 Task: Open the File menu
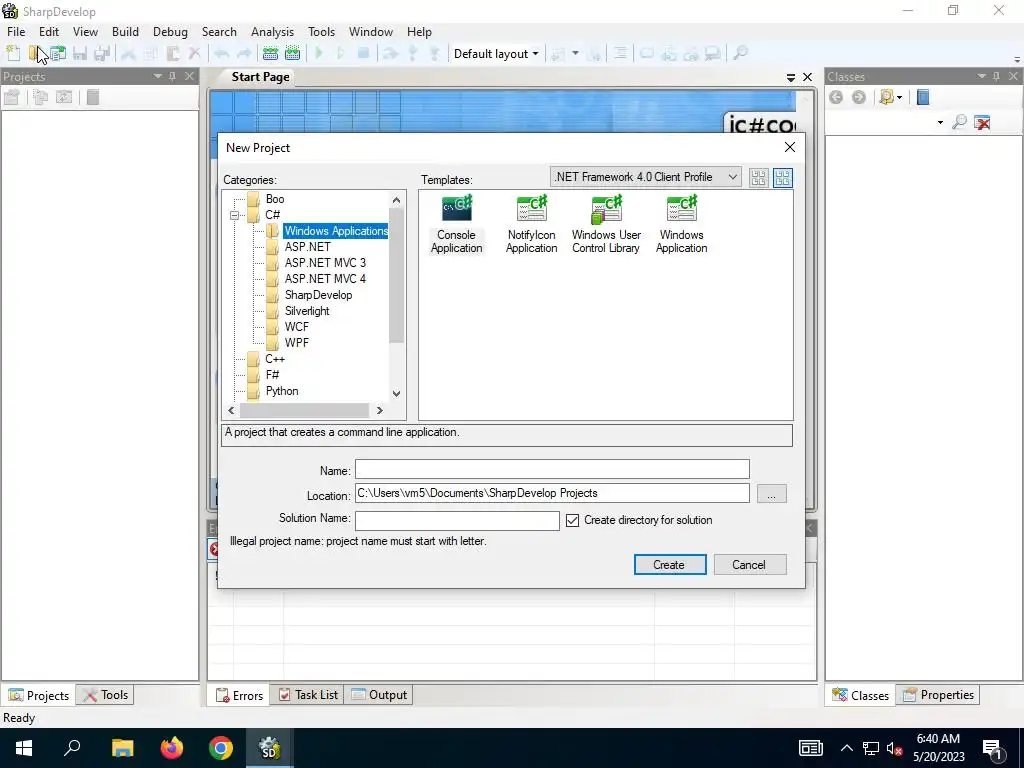(16, 31)
